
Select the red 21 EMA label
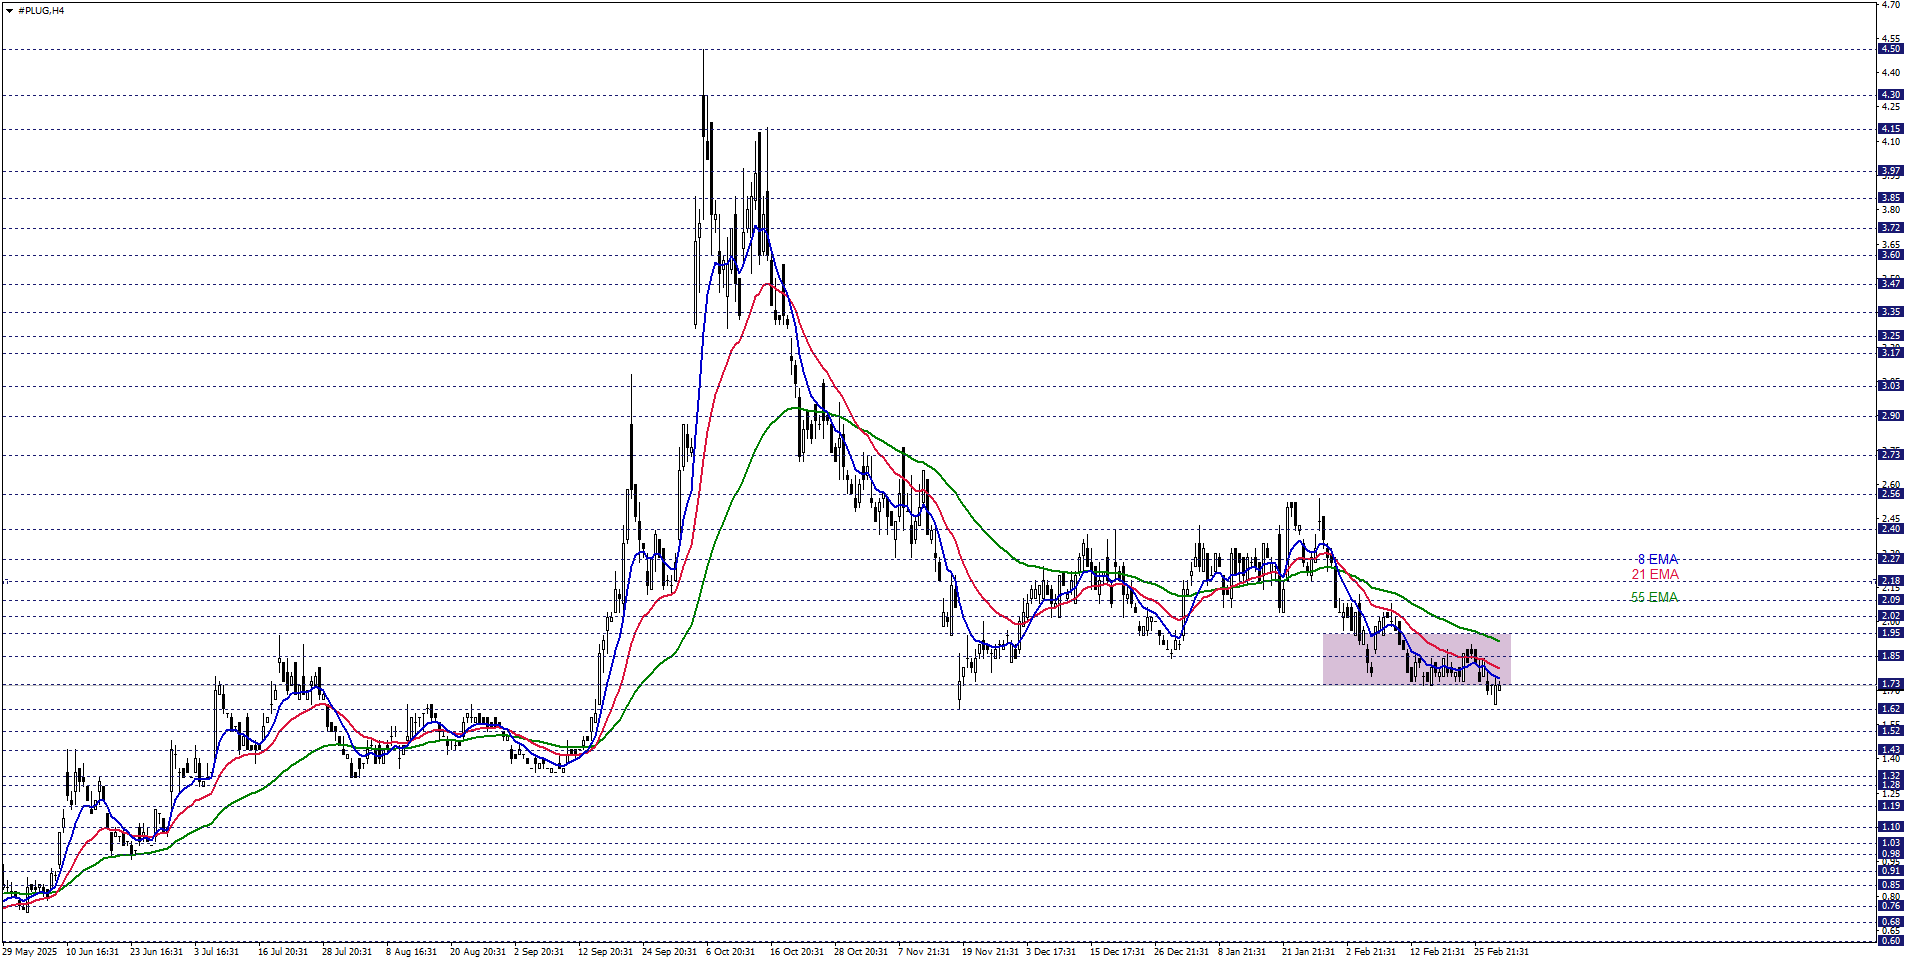coord(1654,575)
